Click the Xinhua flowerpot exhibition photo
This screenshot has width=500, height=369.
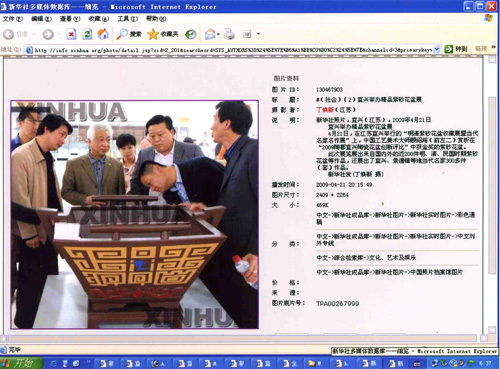click(x=135, y=215)
